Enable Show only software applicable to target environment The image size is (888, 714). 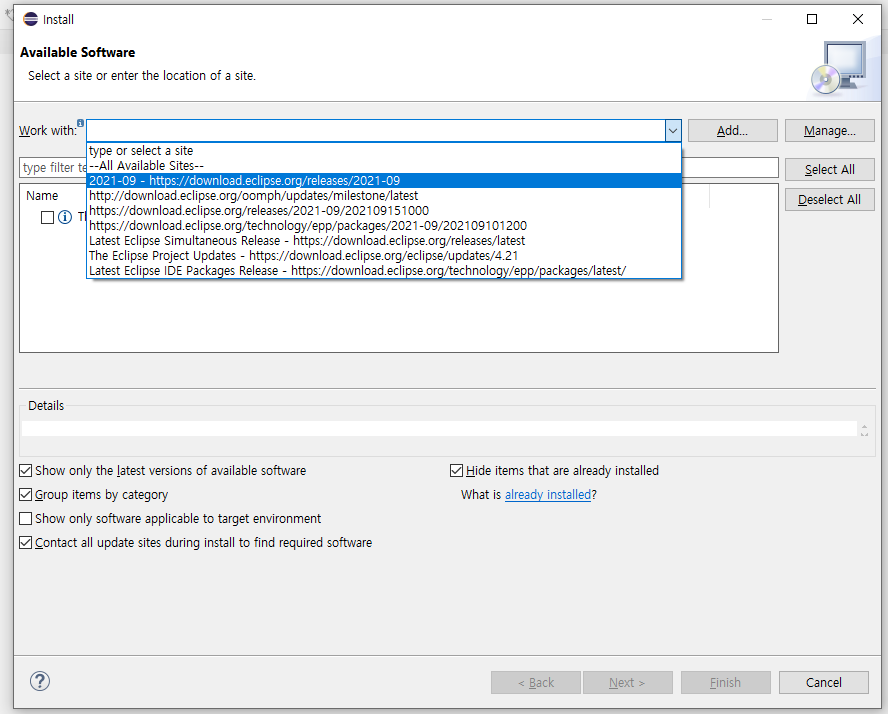pyautogui.click(x=25, y=518)
